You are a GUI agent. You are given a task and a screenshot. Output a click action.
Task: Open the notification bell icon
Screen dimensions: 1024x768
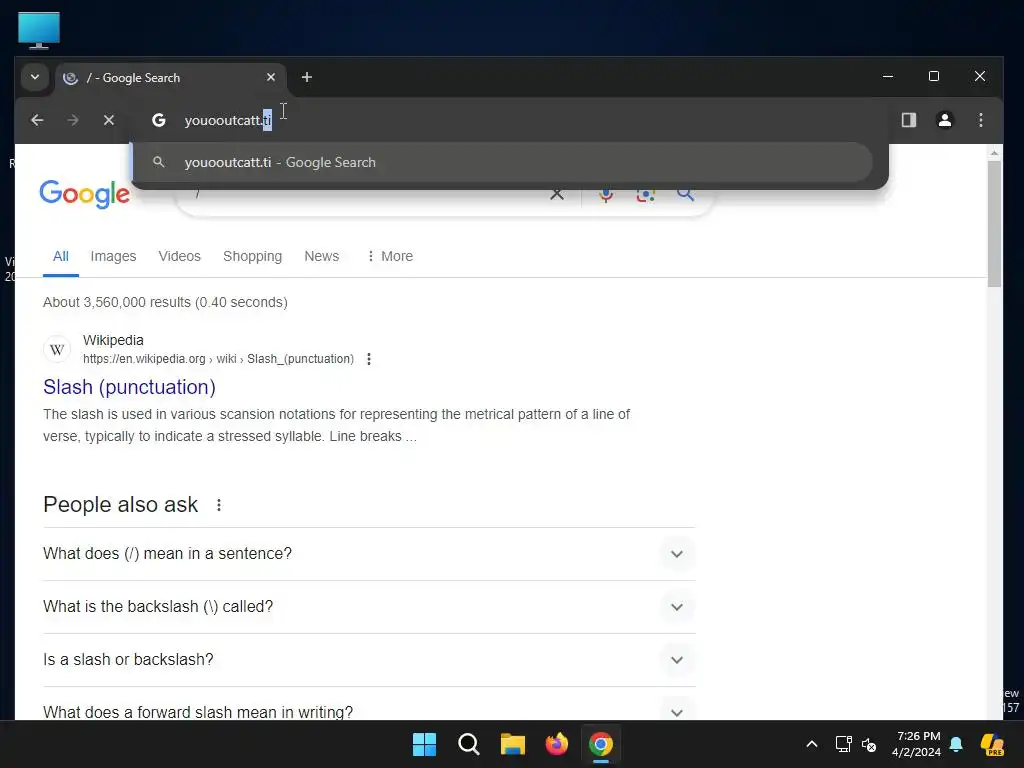pos(956,744)
